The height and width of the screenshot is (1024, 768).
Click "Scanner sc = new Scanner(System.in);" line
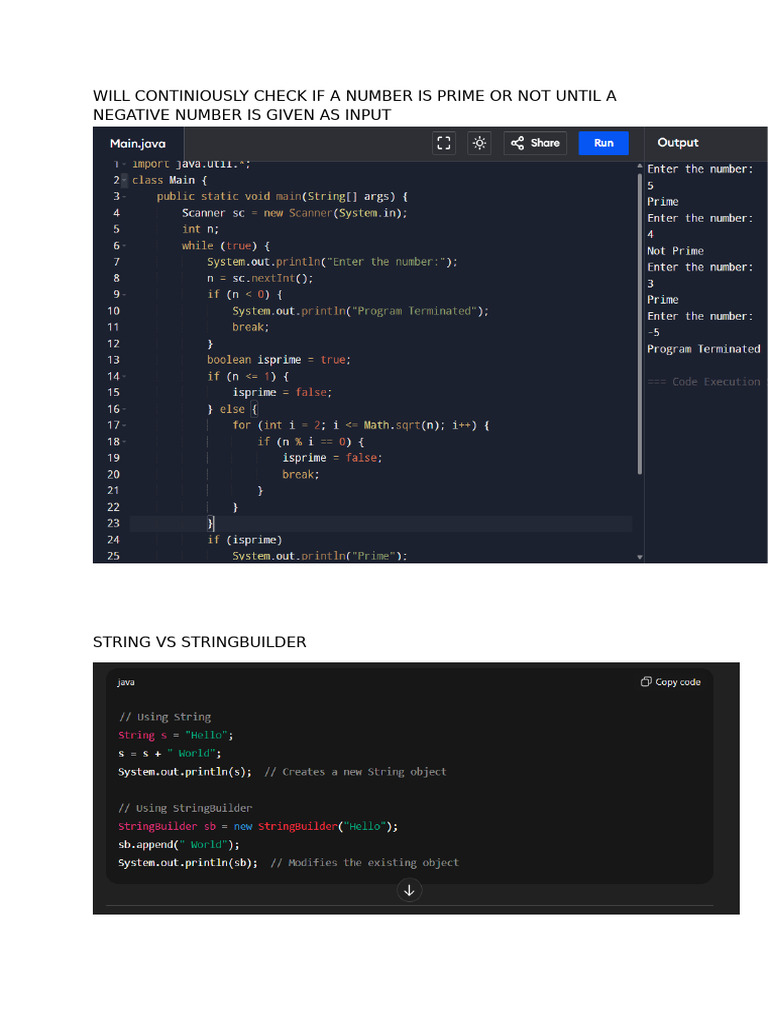[x=294, y=213]
